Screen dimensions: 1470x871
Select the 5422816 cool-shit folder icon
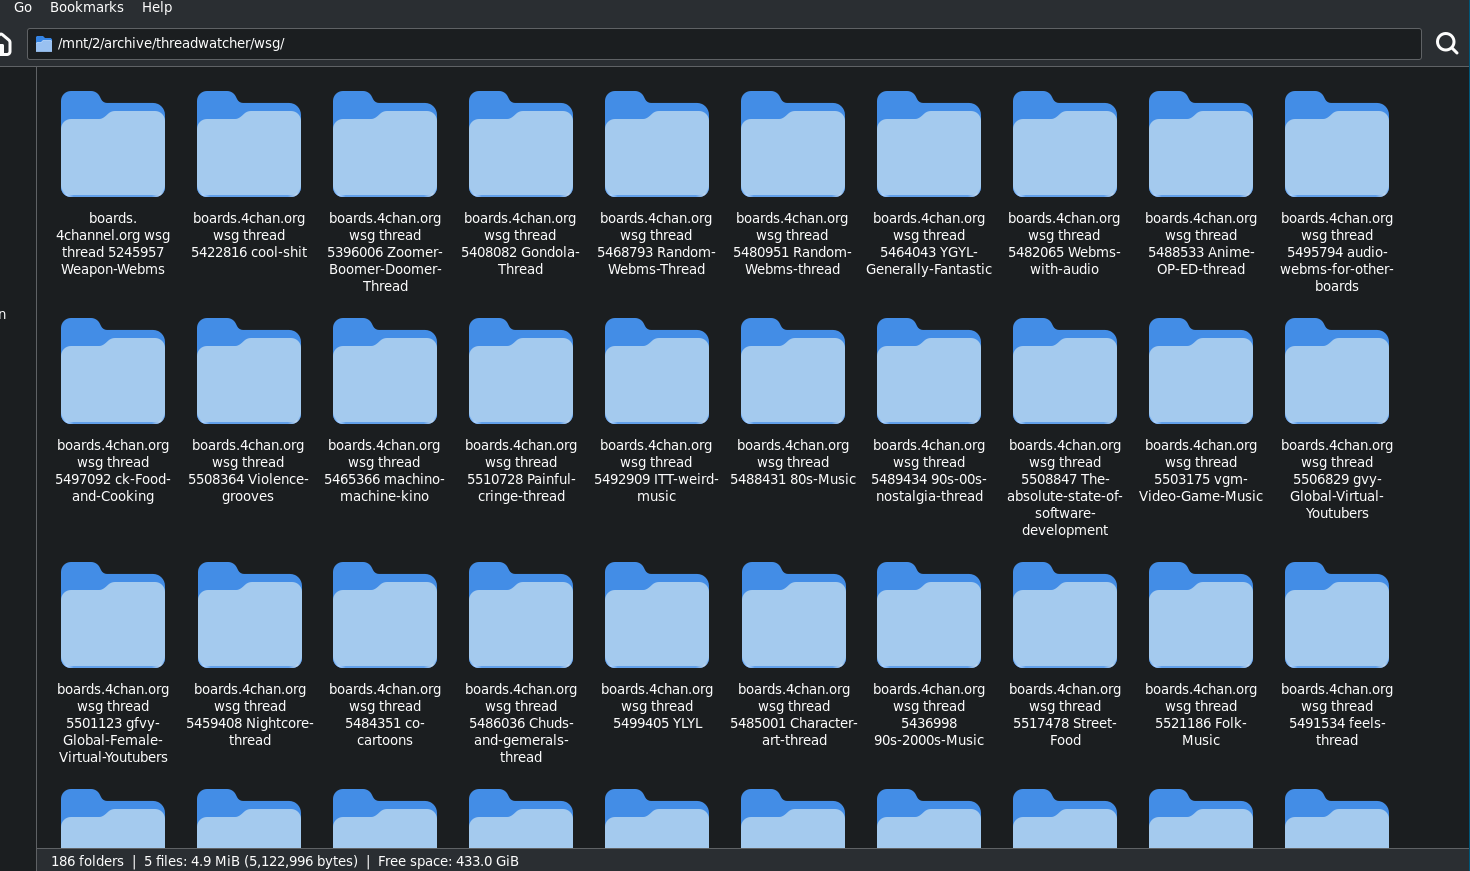(x=249, y=144)
